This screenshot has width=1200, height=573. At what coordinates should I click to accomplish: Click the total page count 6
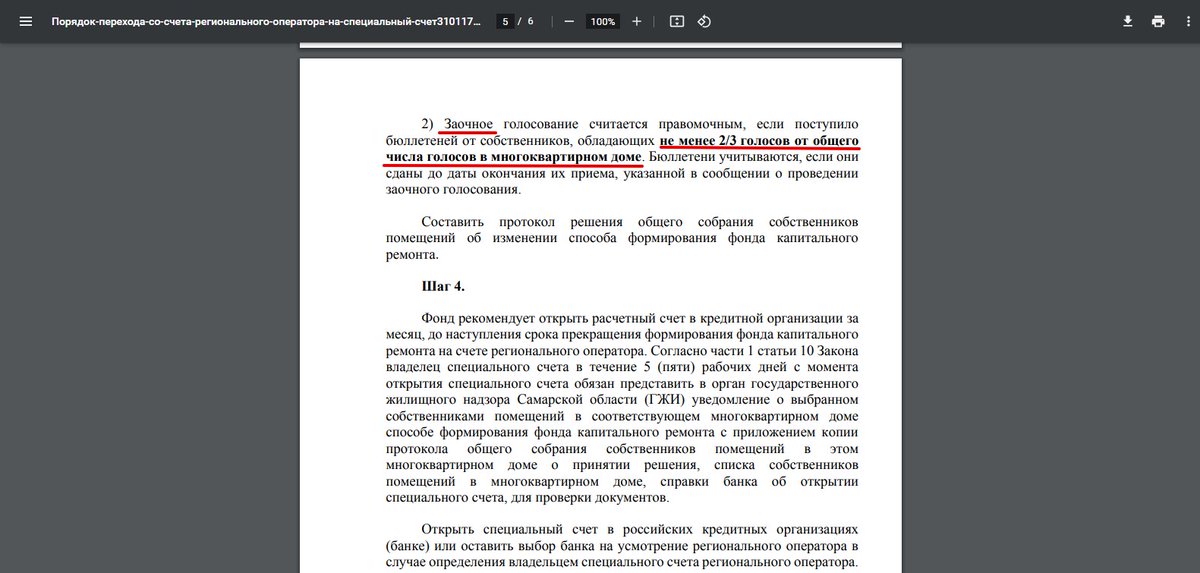point(531,21)
